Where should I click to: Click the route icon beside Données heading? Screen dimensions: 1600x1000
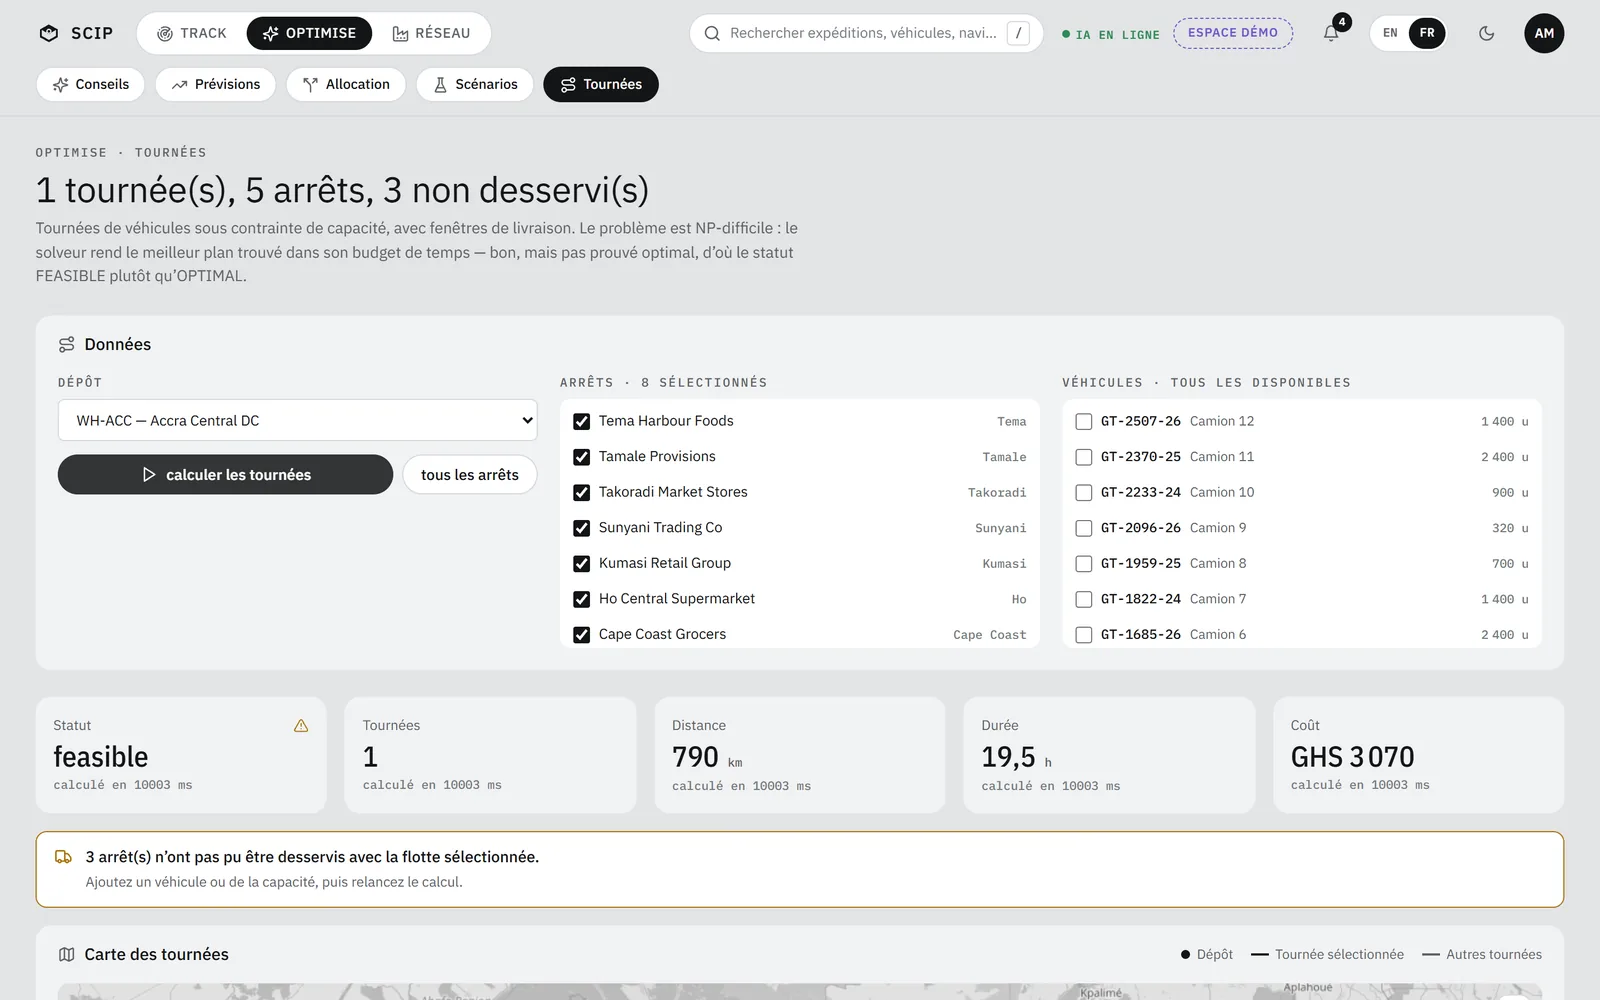point(67,344)
